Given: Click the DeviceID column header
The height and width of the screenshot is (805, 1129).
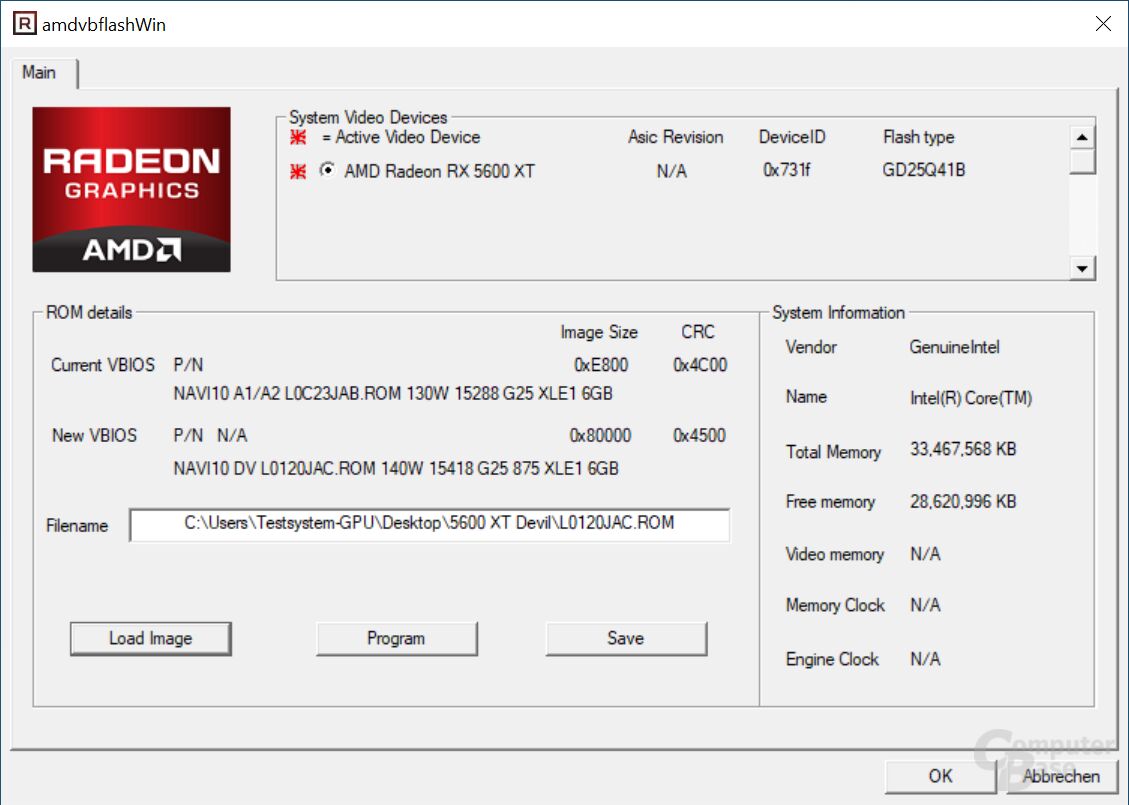Looking at the screenshot, I should pyautogui.click(x=792, y=137).
